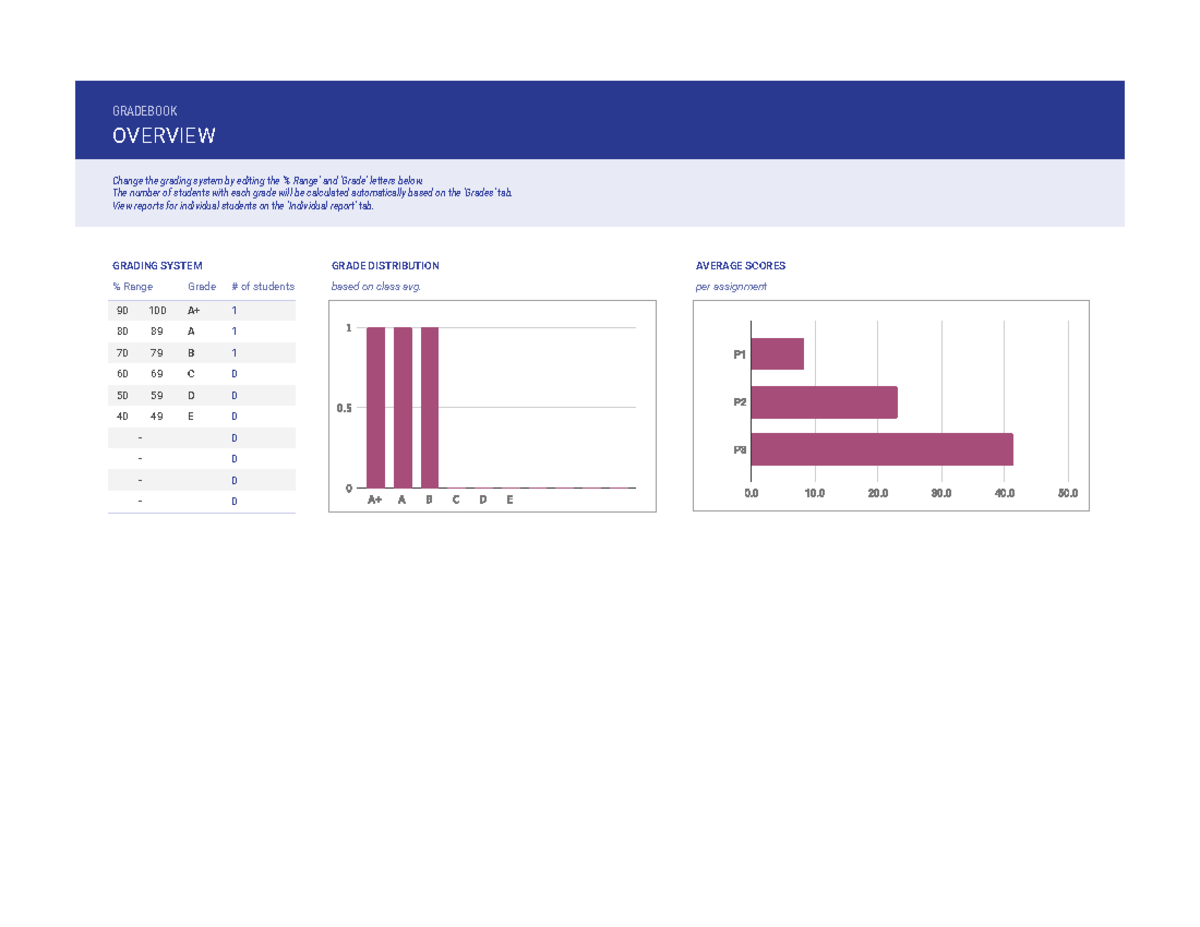Click the E label on the distribution x-axis
Viewport: 1200px width, 927px height.
point(510,499)
